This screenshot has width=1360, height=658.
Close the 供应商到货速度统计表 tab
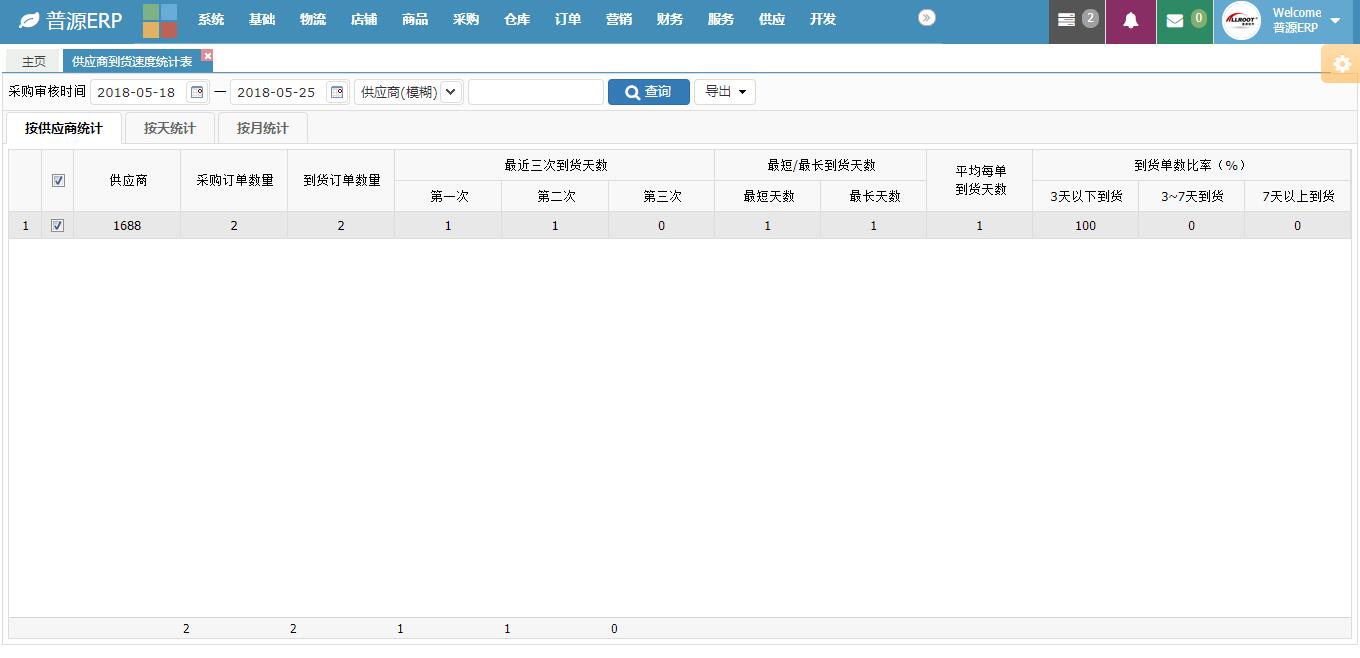point(207,56)
